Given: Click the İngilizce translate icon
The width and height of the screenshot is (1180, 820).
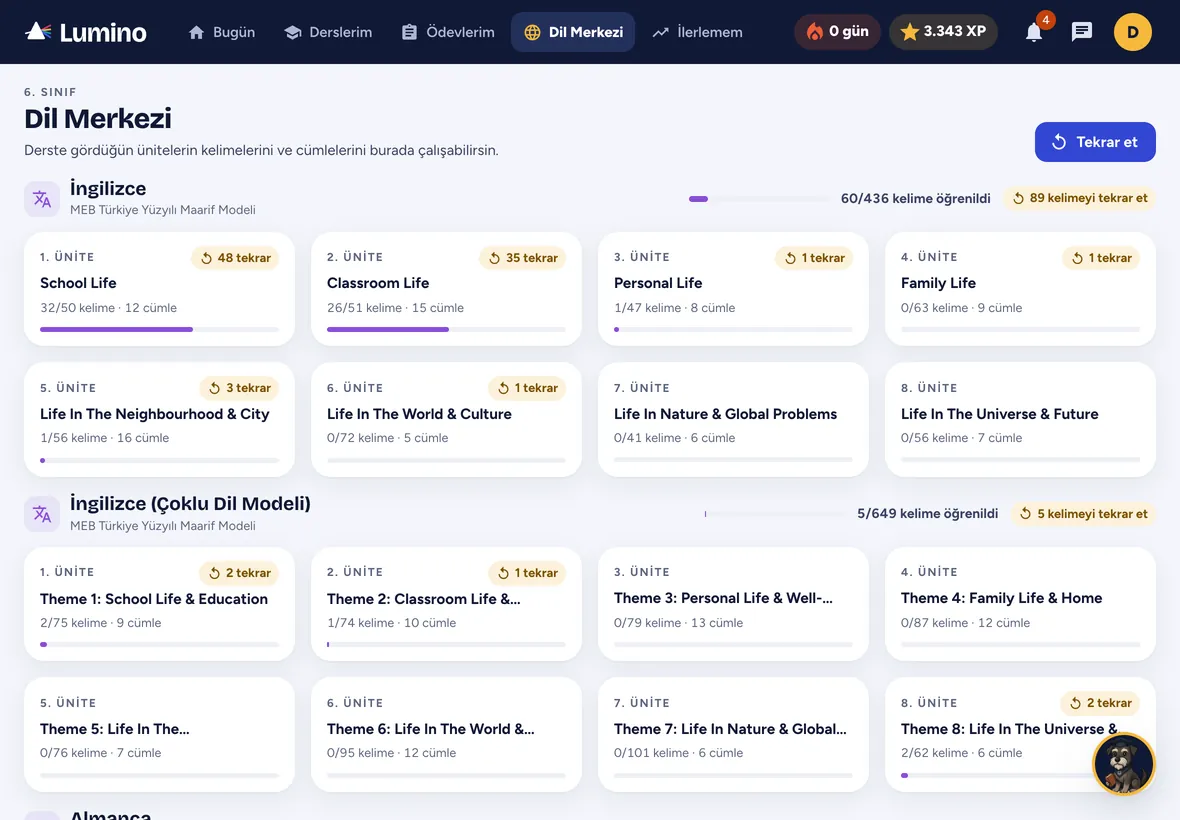Looking at the screenshot, I should pos(42,199).
